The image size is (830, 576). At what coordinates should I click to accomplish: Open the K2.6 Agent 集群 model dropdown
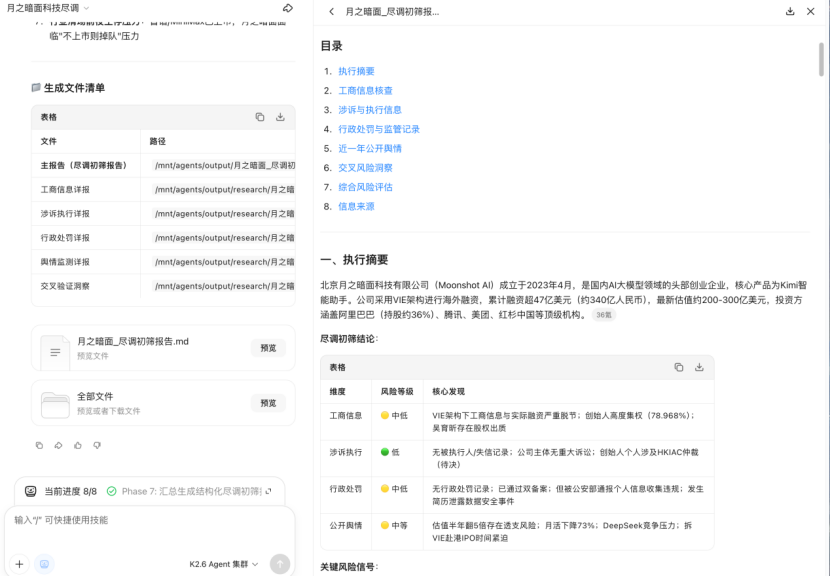[224, 564]
